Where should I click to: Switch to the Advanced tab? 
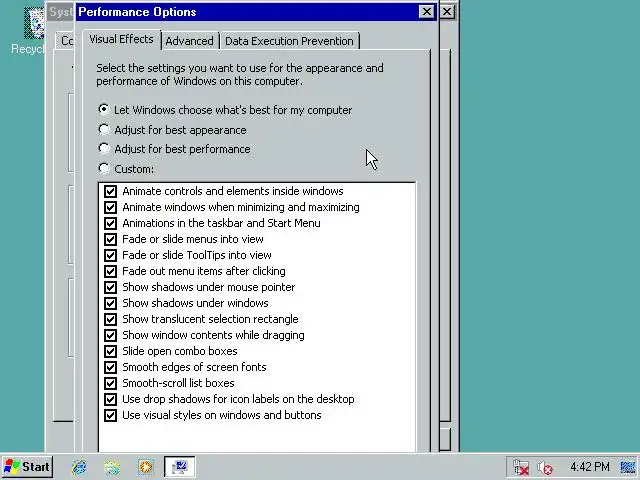pyautogui.click(x=189, y=41)
